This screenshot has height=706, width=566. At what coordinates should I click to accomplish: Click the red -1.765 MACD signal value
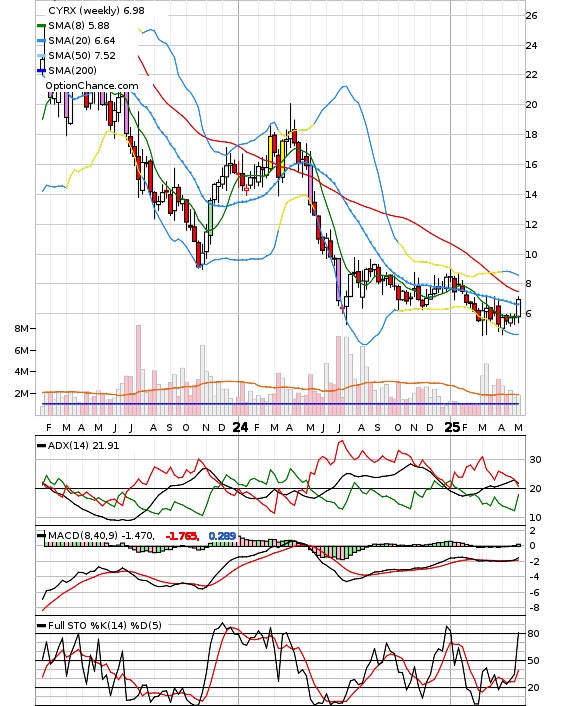182,536
